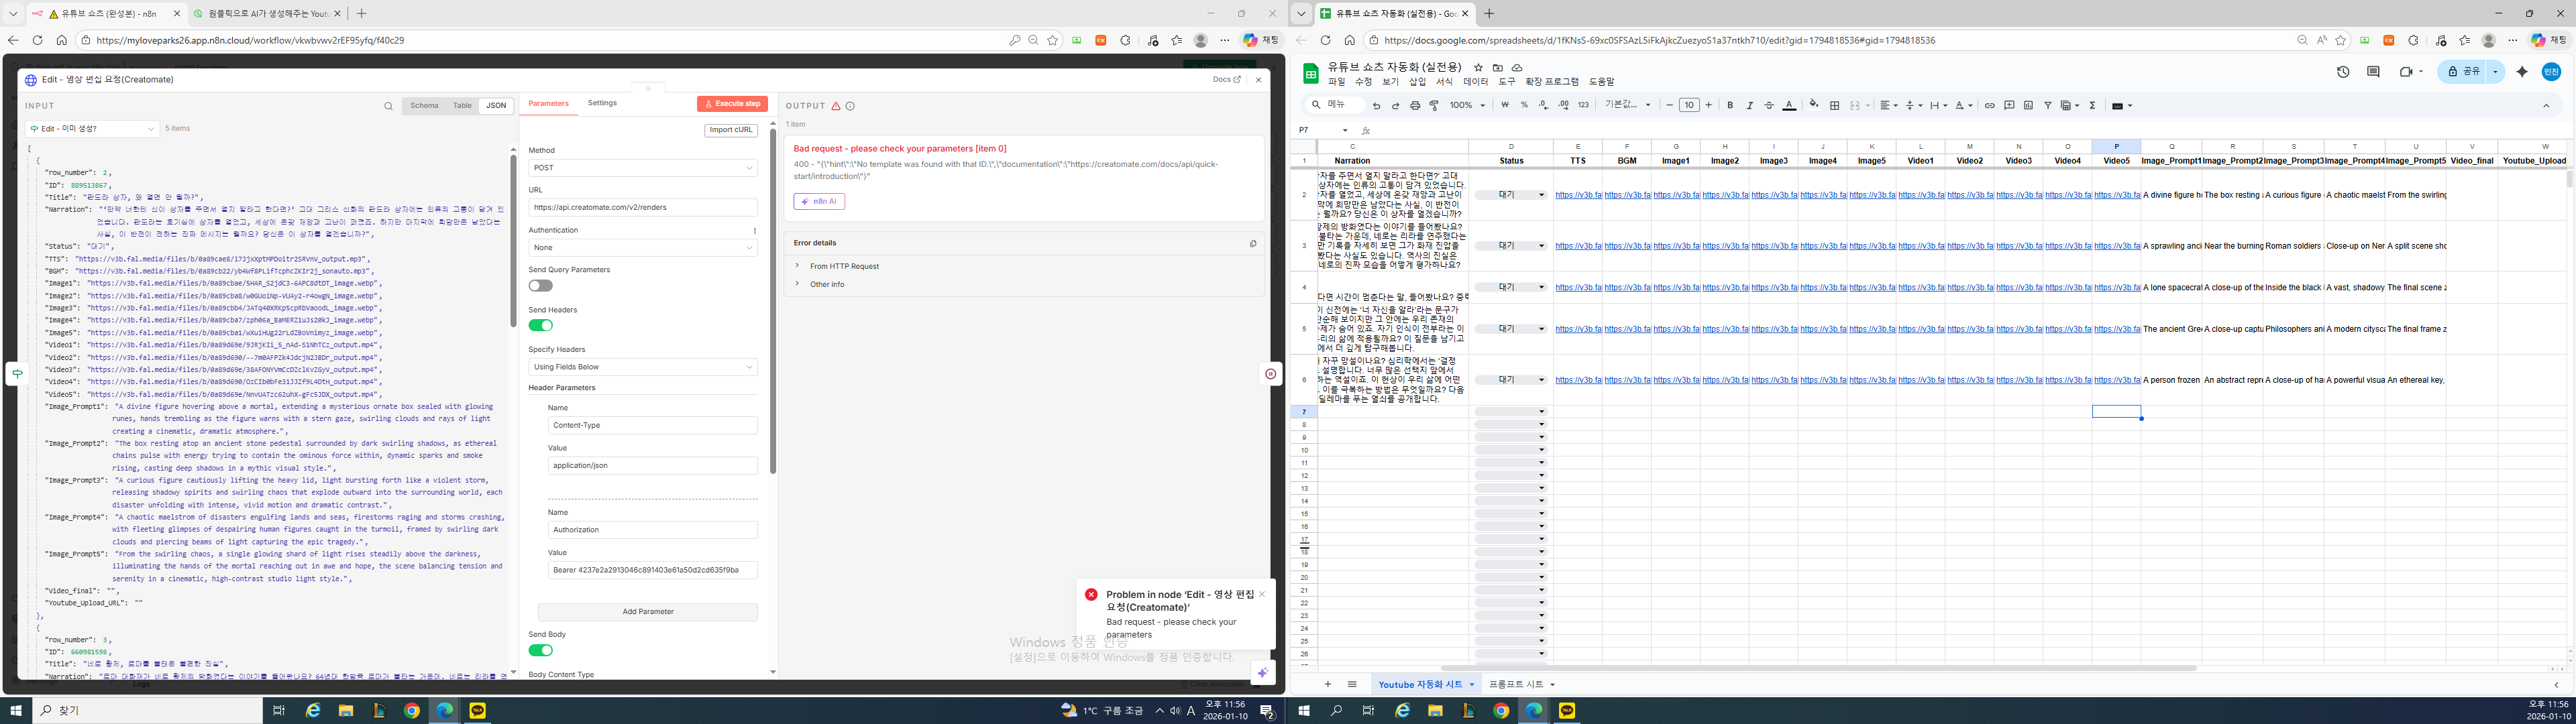Click the paint format icon in Sheets toolbar
This screenshot has height=724, width=2576.
(1434, 105)
